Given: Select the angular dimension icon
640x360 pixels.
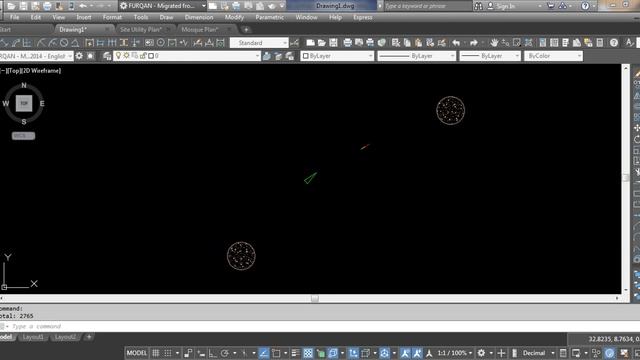Looking at the screenshot, I should (x=76, y=43).
